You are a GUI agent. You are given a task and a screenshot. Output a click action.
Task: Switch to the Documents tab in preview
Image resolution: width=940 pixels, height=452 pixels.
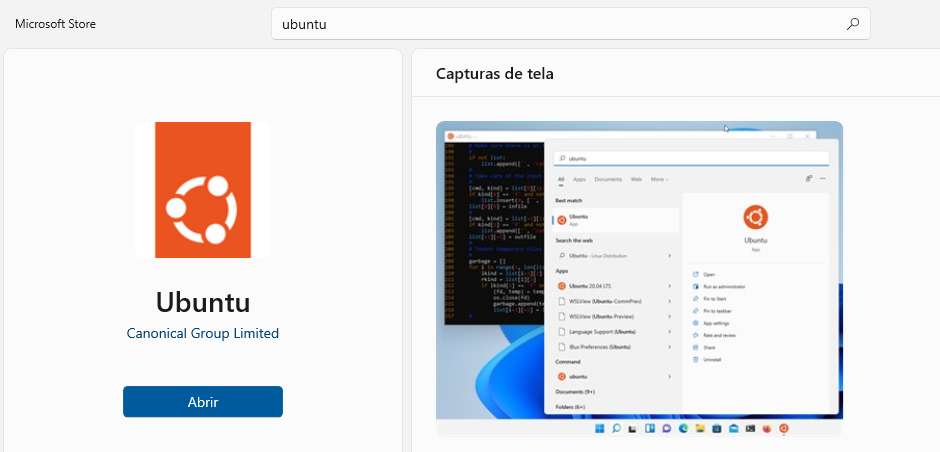608,179
